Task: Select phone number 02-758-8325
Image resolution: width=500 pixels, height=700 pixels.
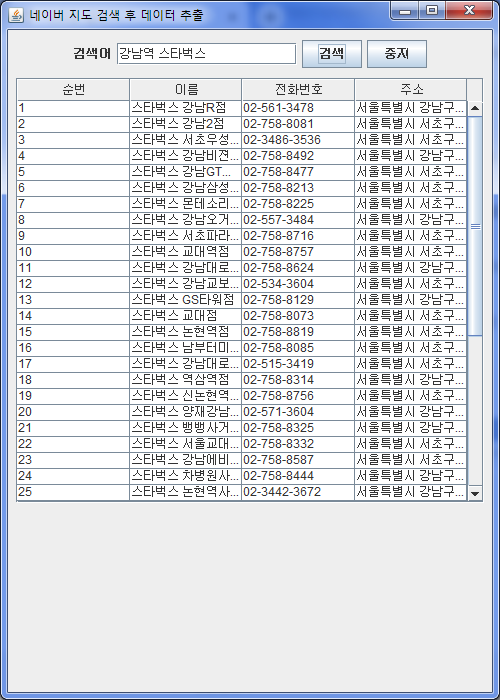Action: (x=298, y=428)
